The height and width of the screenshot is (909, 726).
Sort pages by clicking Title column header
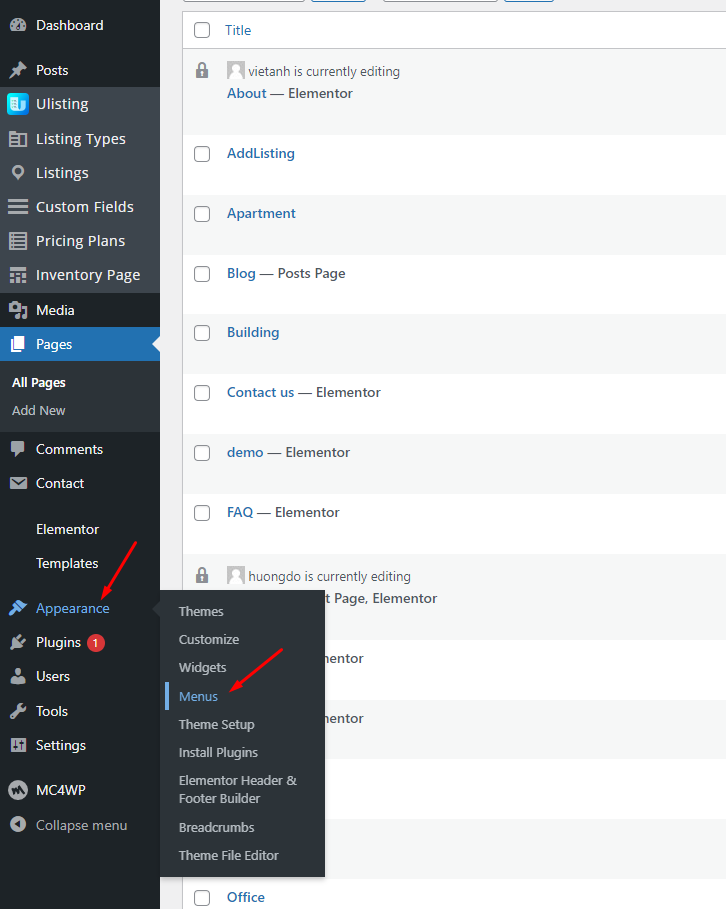click(238, 30)
